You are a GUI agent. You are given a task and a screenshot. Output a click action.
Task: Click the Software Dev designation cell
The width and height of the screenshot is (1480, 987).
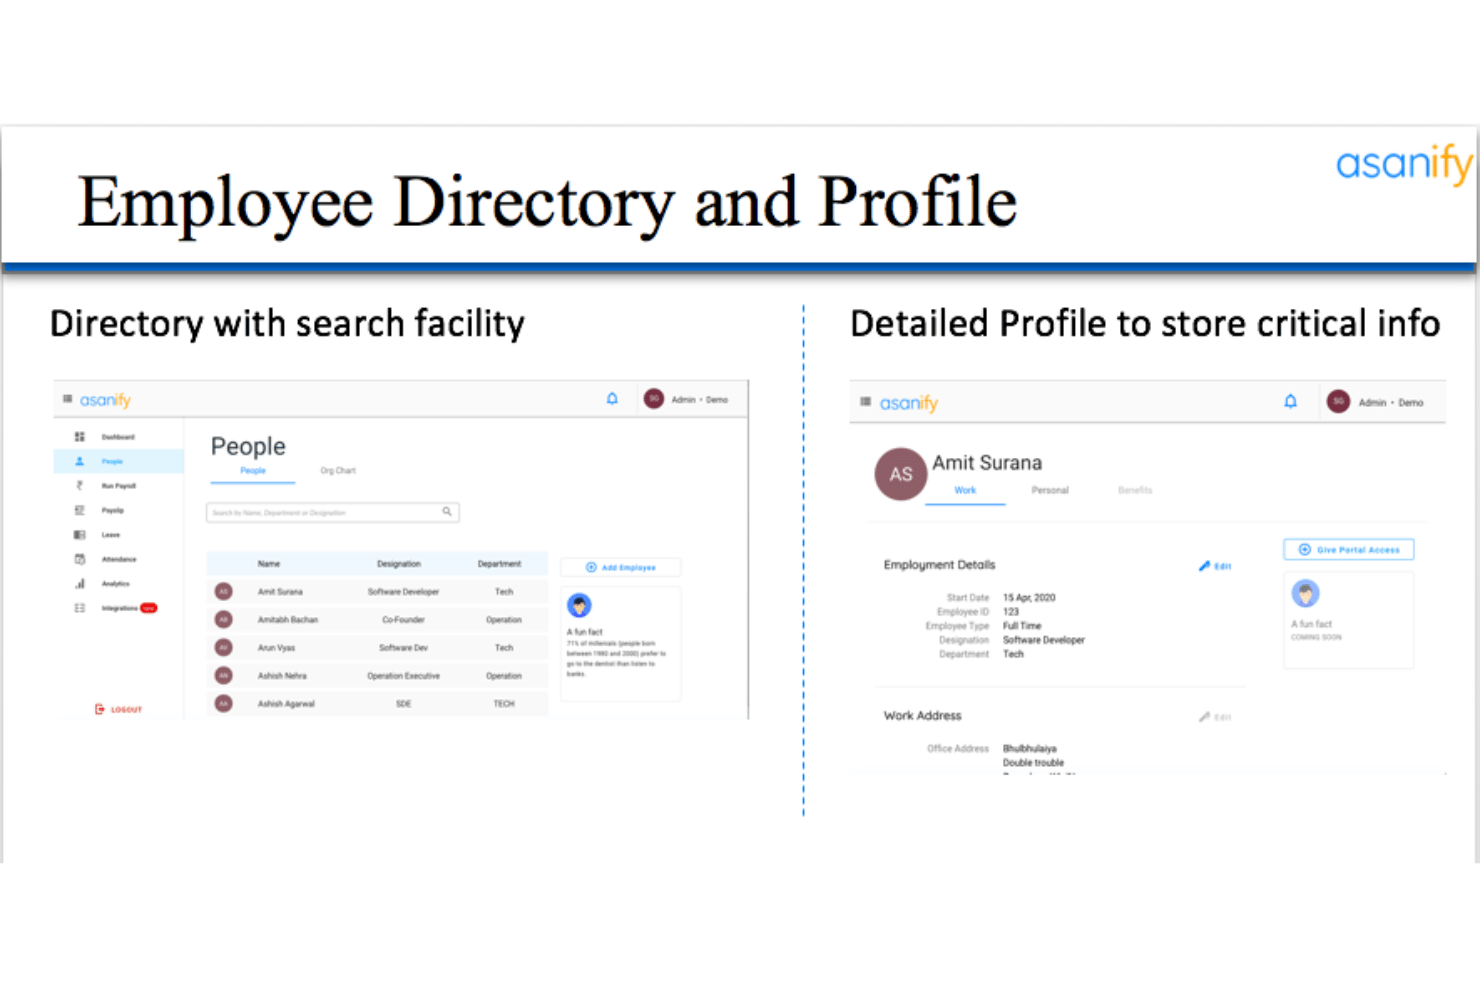[x=403, y=648]
